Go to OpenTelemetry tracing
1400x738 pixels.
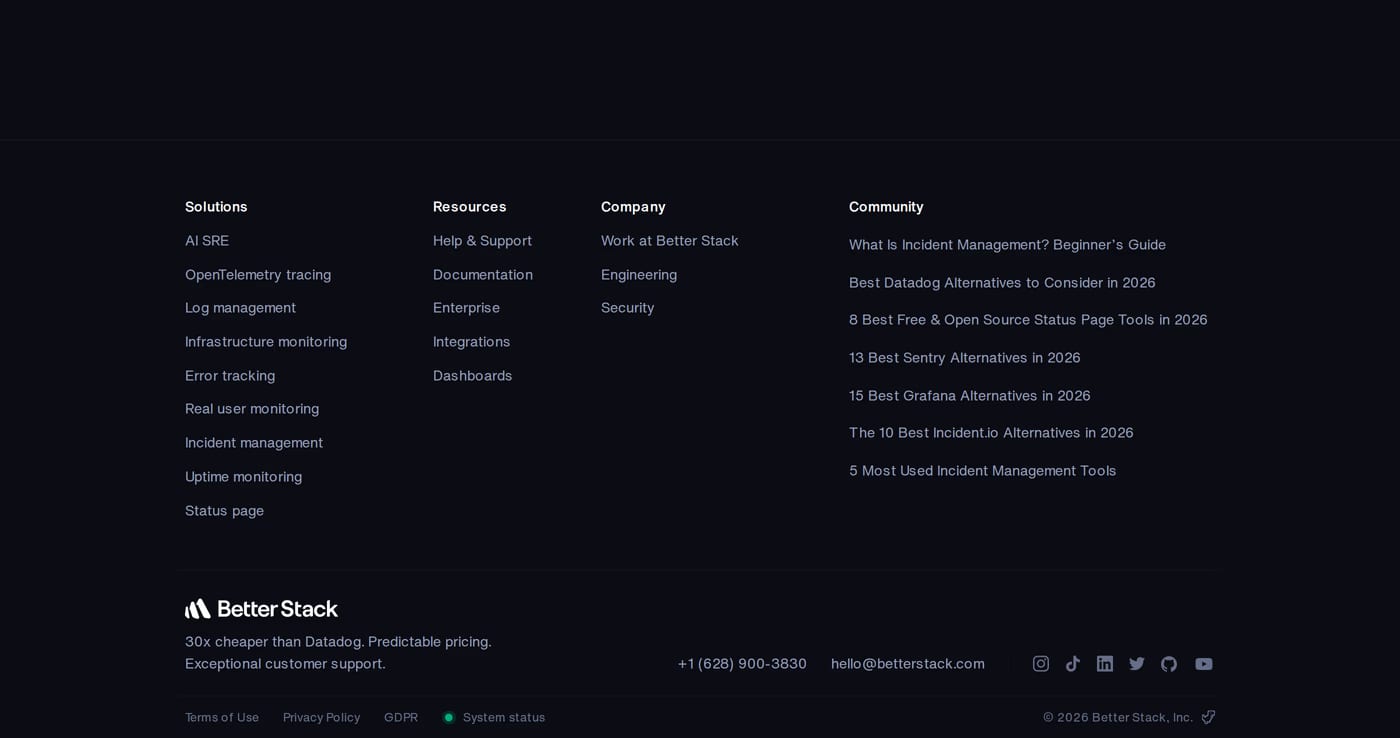258,275
